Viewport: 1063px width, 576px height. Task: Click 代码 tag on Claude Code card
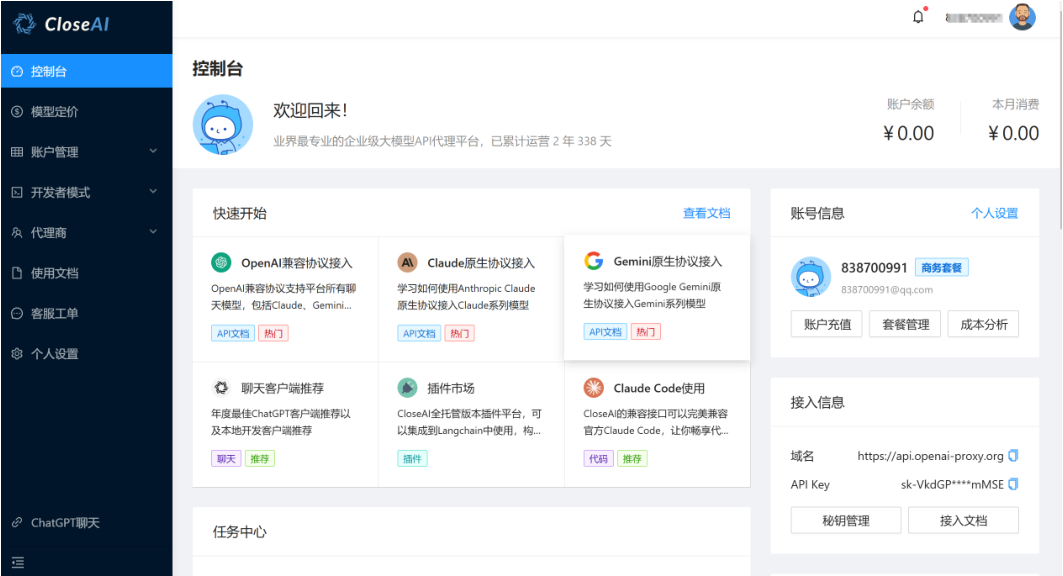(x=599, y=459)
